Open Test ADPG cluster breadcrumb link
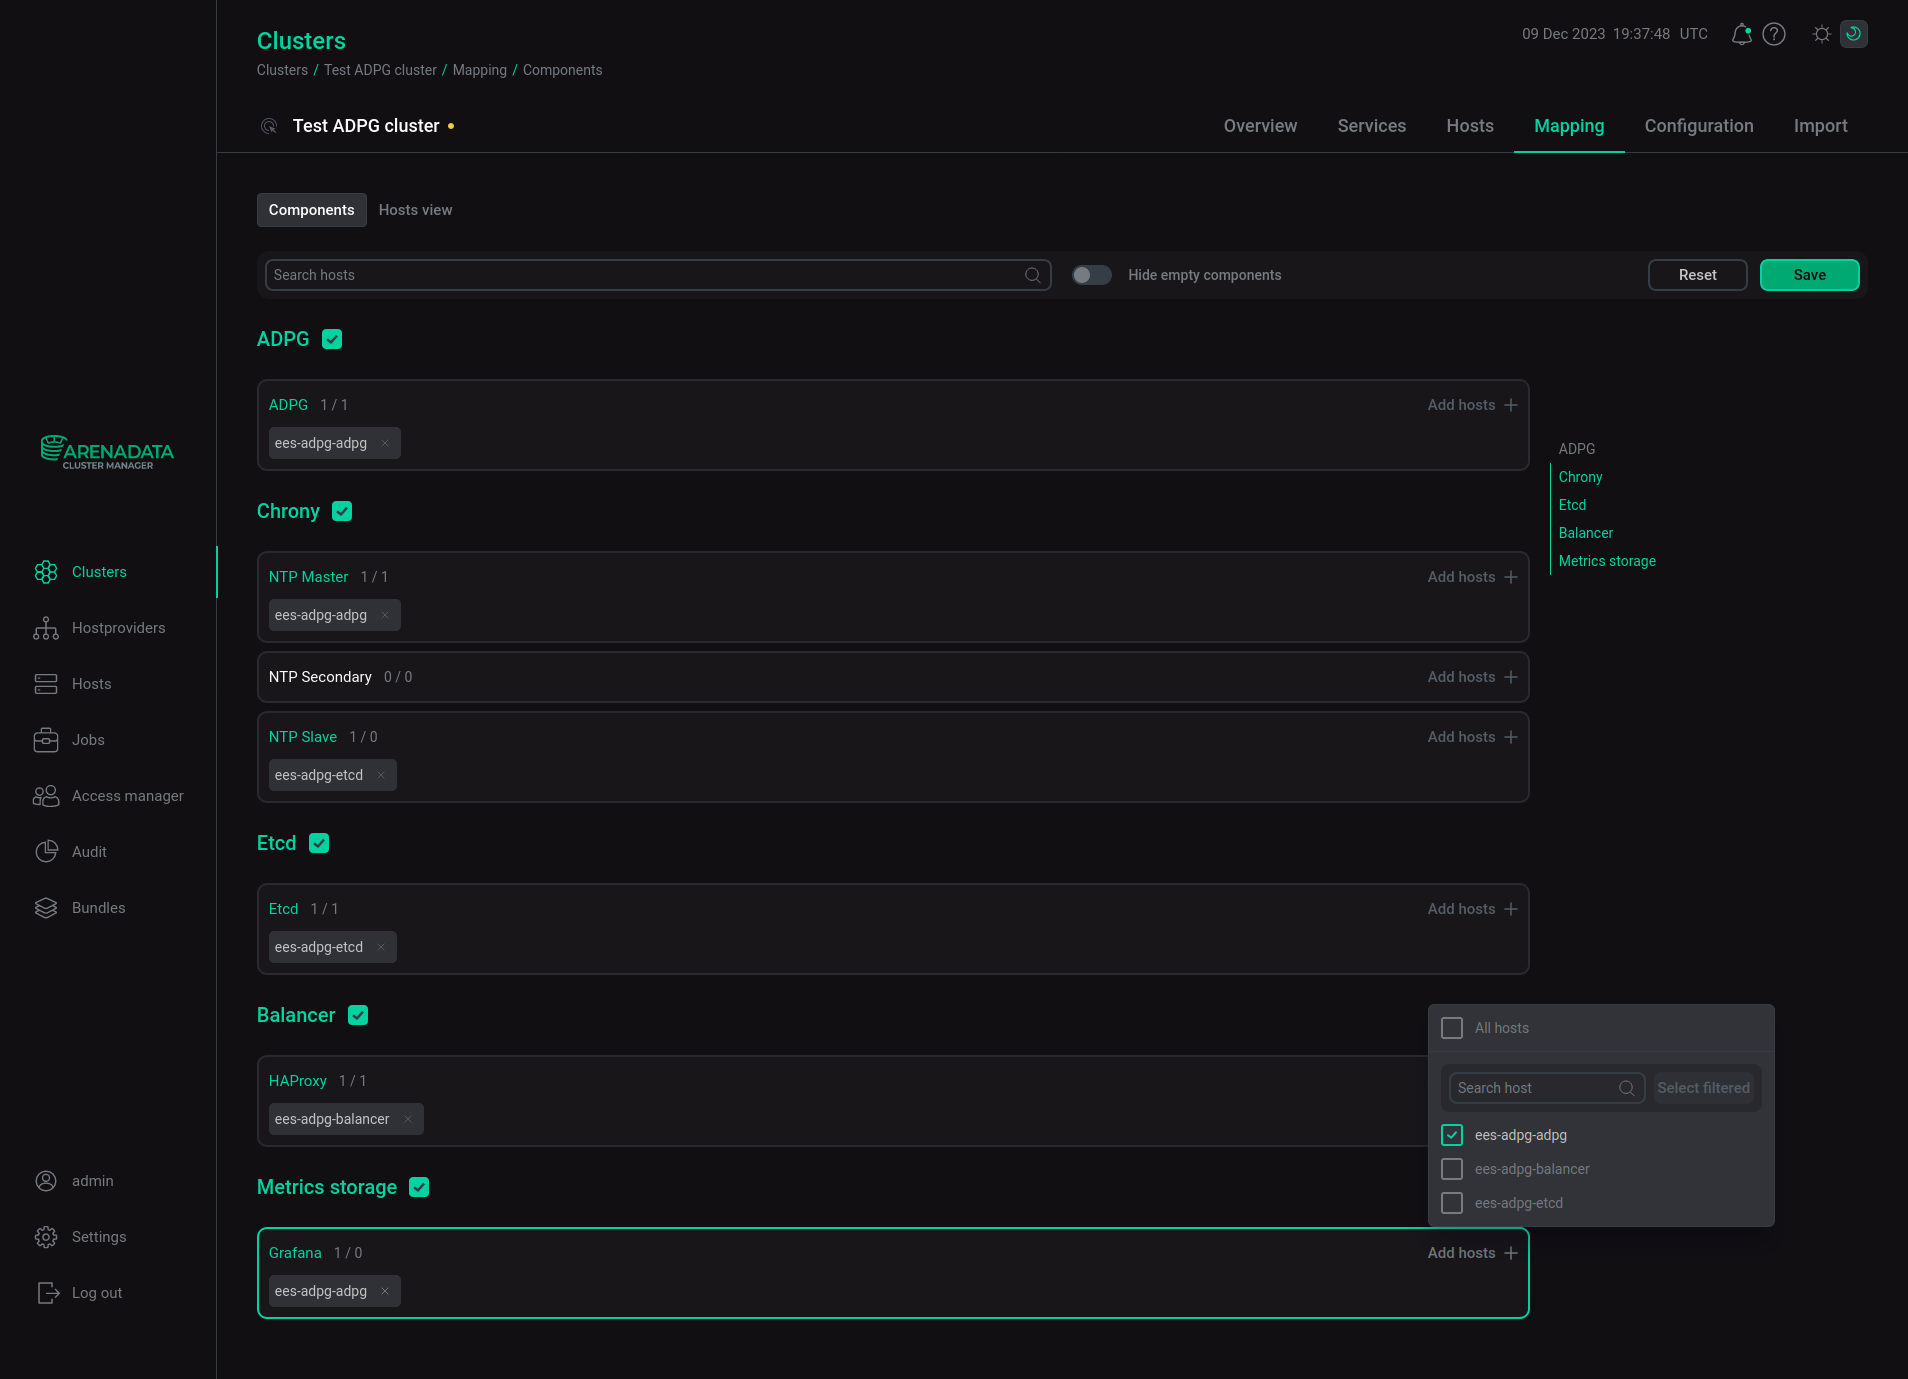This screenshot has height=1379, width=1908. tap(380, 70)
